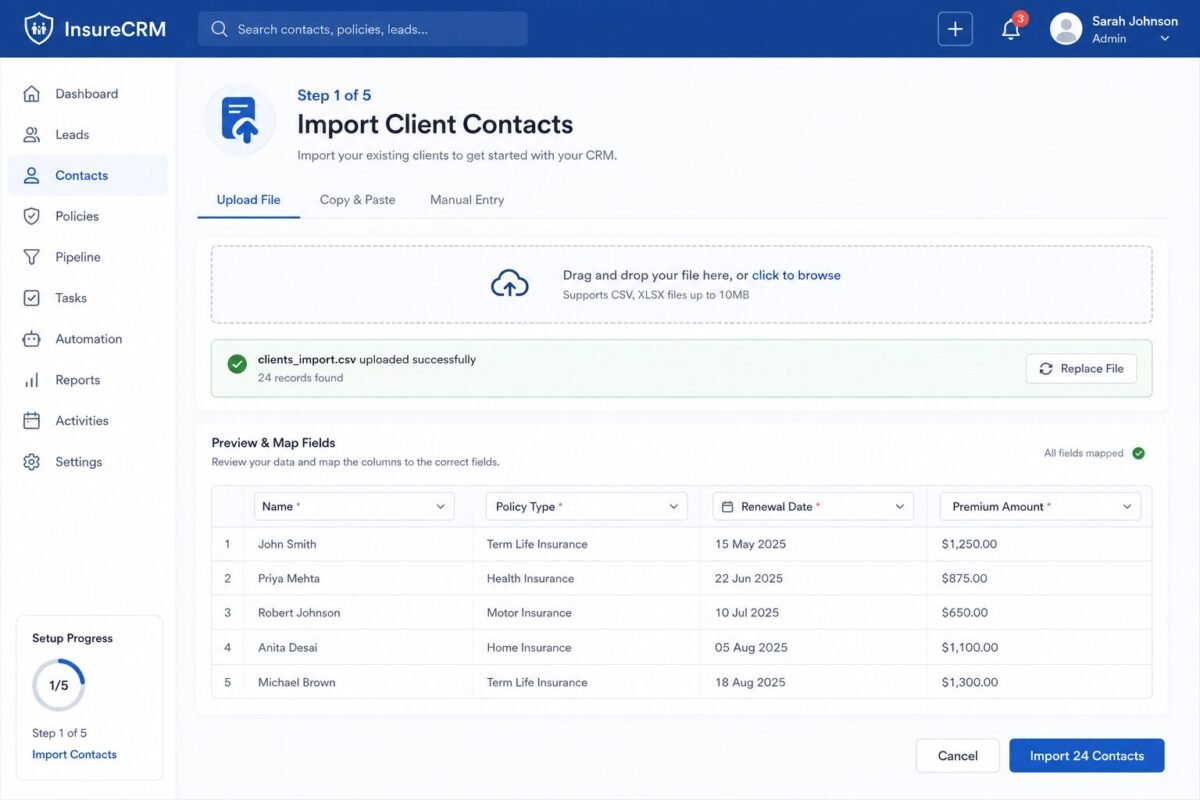The height and width of the screenshot is (800, 1200).
Task: Click the Import Contacts setup link
Action: pyautogui.click(x=74, y=755)
